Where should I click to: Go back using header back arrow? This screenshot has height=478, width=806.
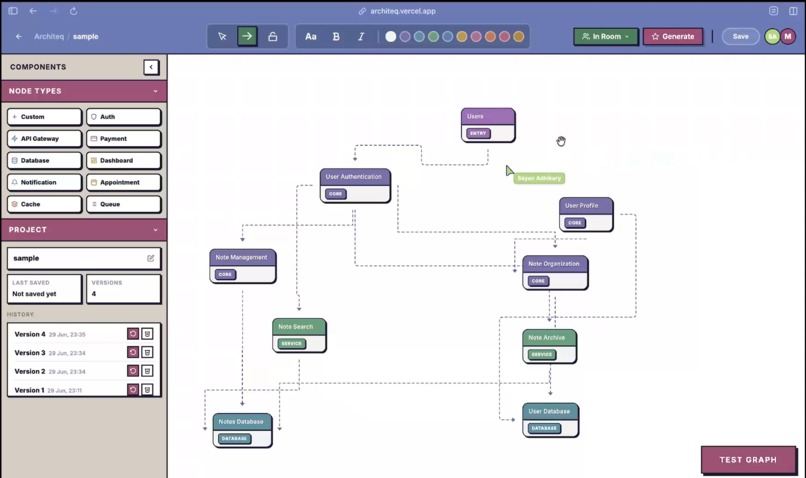click(19, 36)
